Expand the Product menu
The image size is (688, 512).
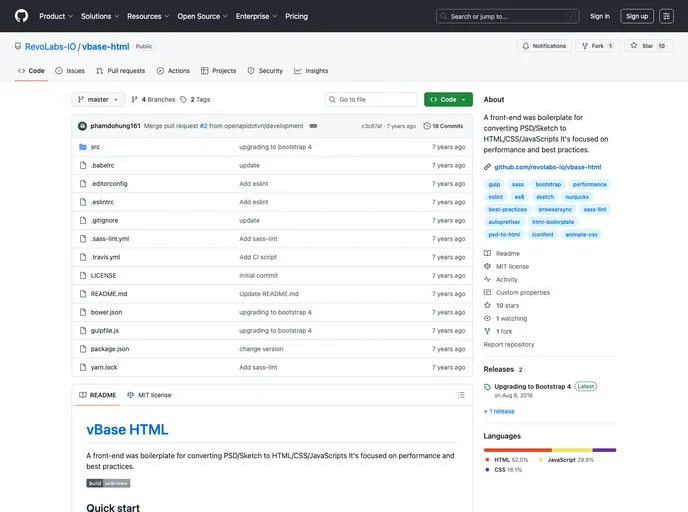click(56, 16)
